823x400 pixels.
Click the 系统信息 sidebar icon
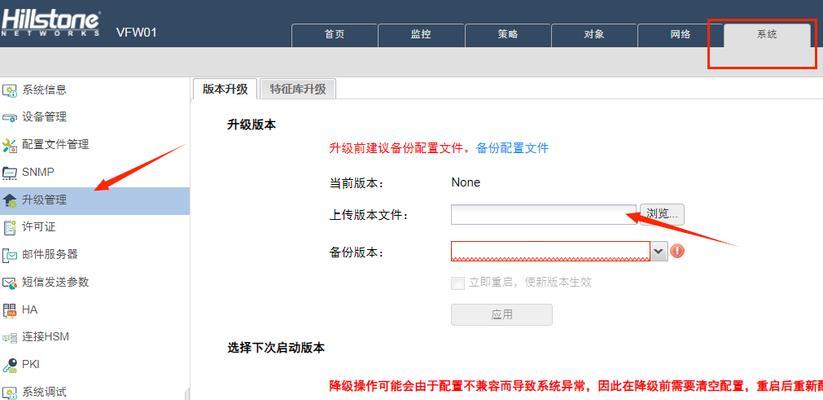[x=9, y=90]
